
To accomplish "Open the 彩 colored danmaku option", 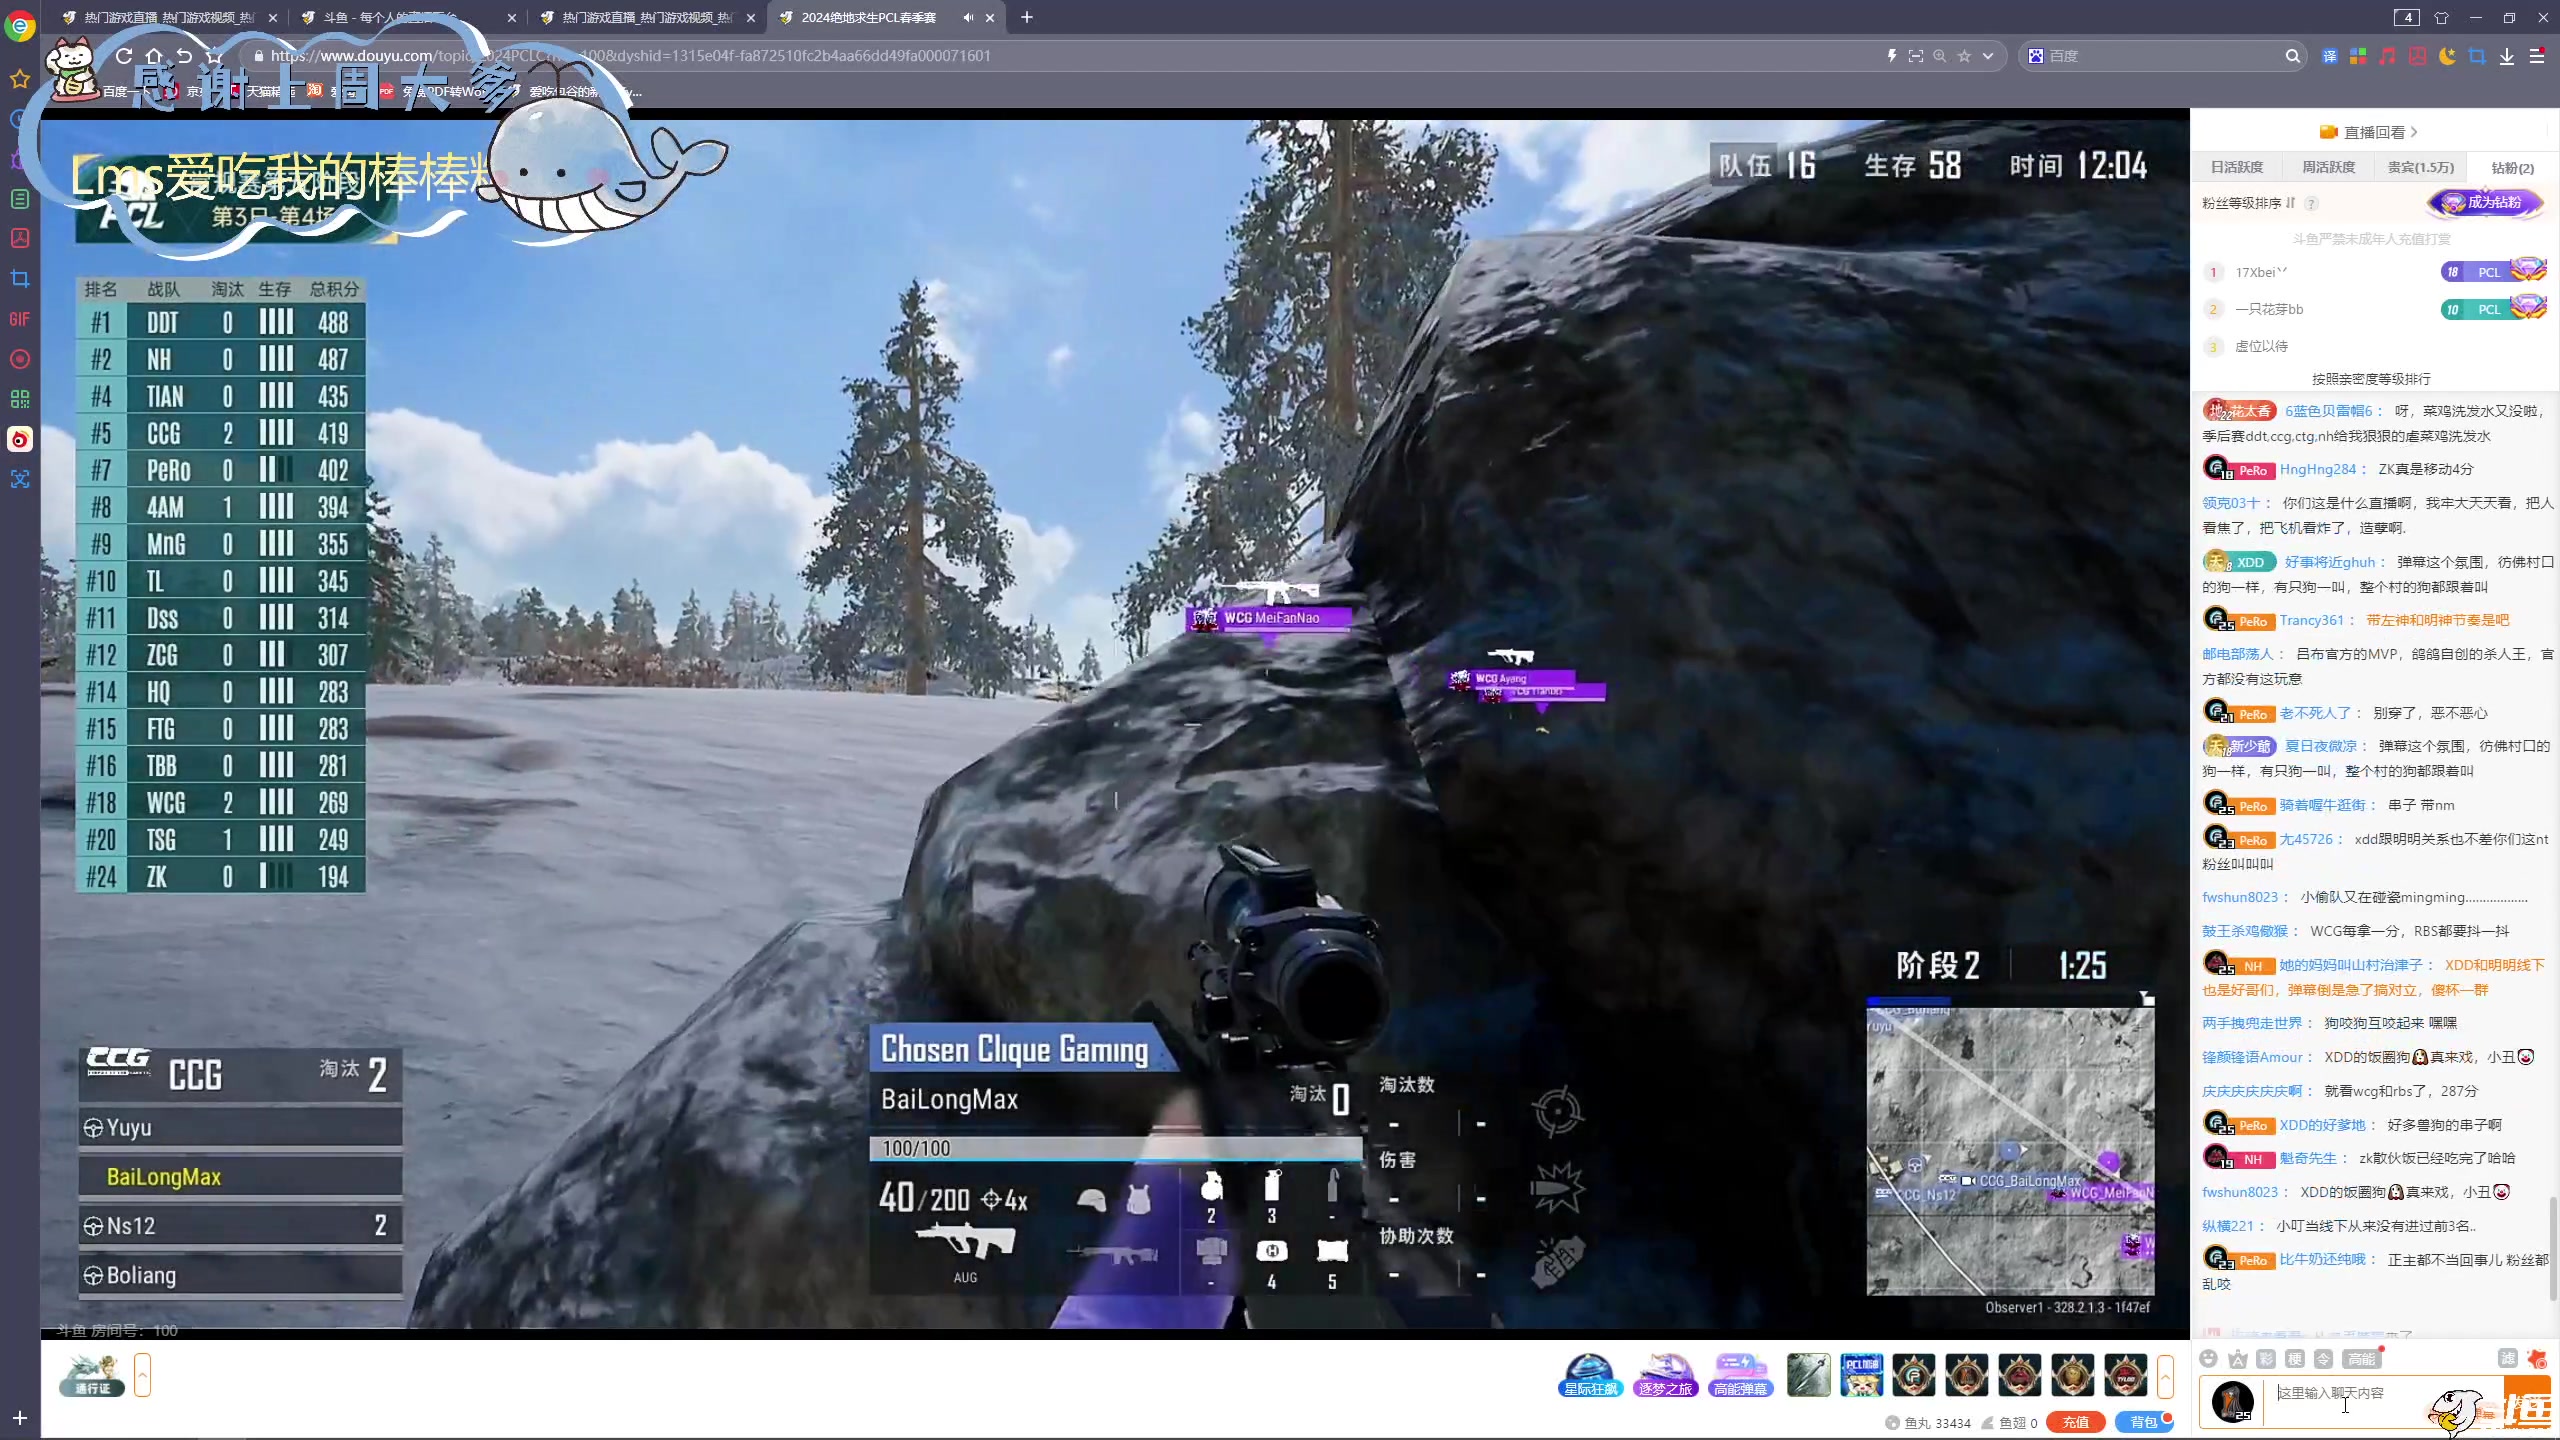I will [2266, 1358].
